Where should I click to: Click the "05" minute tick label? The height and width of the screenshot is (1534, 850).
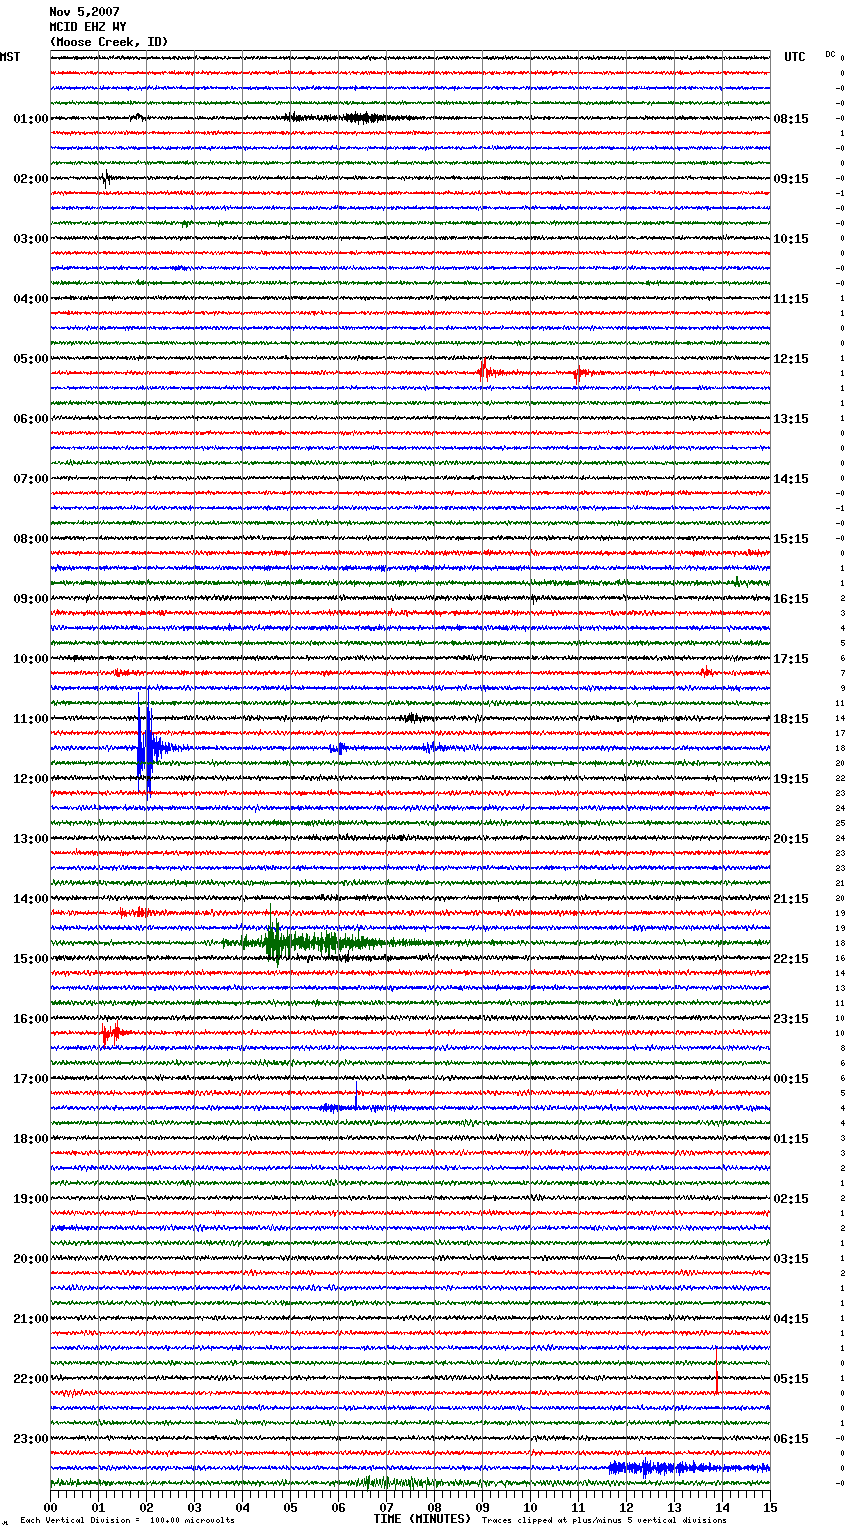tap(291, 1507)
